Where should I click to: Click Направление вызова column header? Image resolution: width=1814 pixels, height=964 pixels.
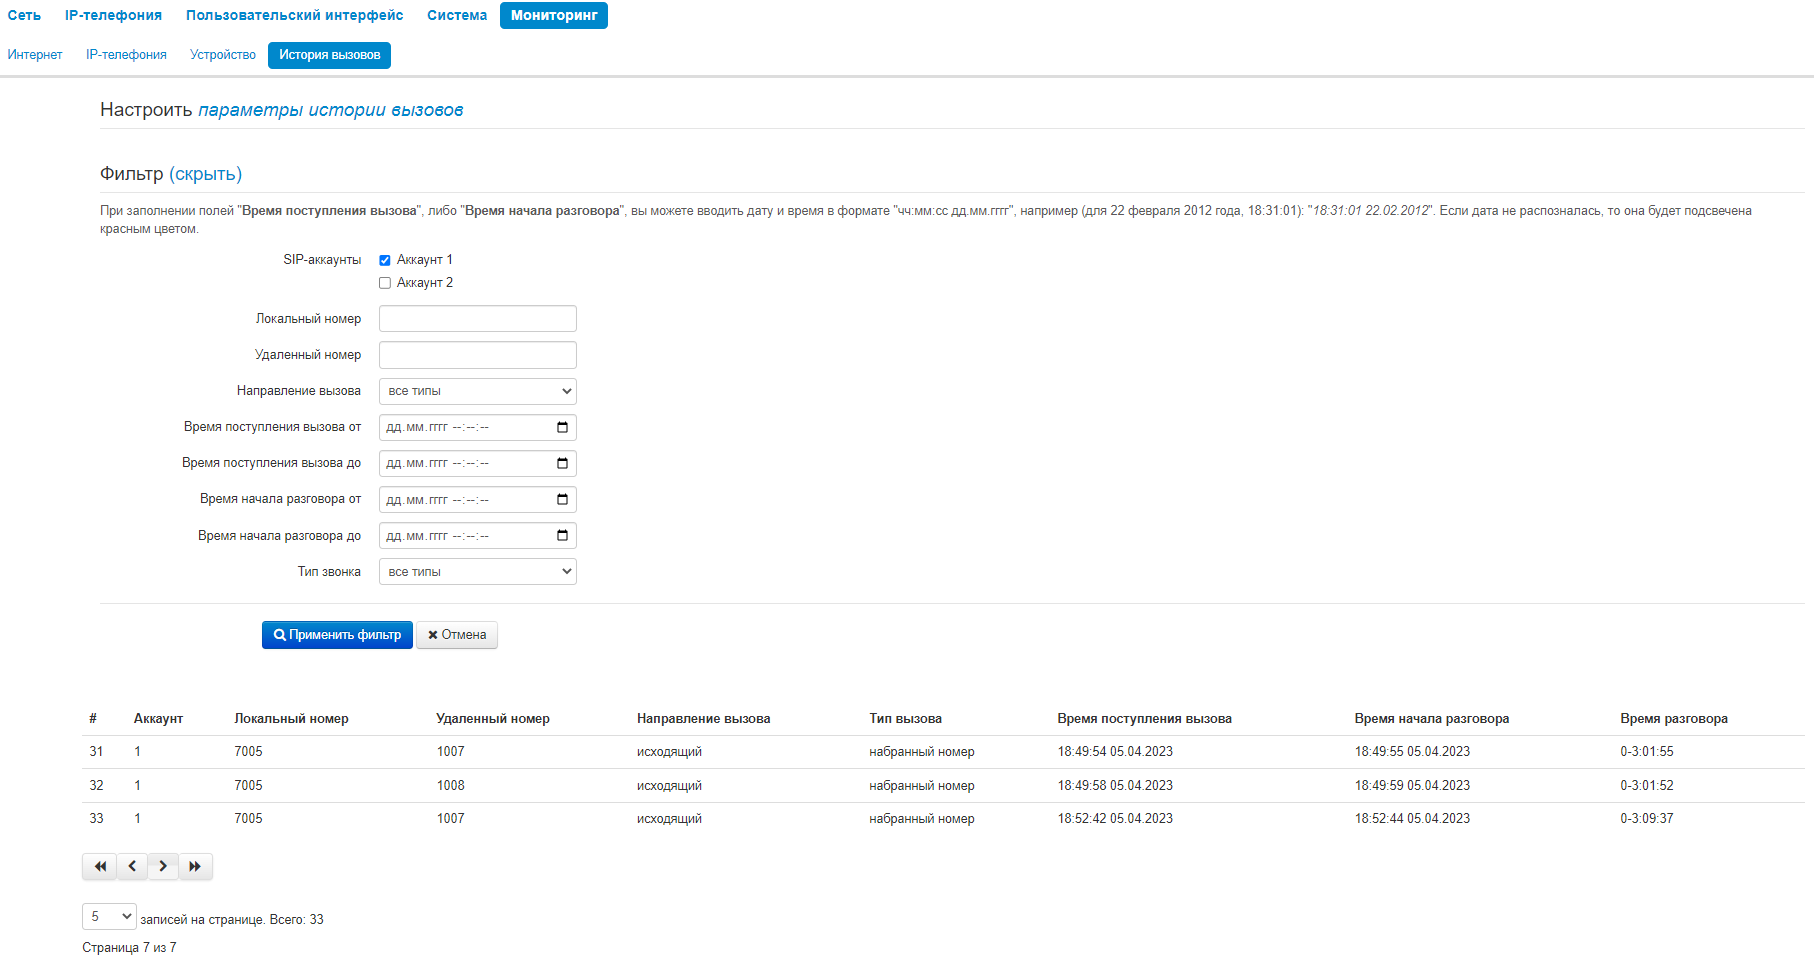tap(703, 719)
